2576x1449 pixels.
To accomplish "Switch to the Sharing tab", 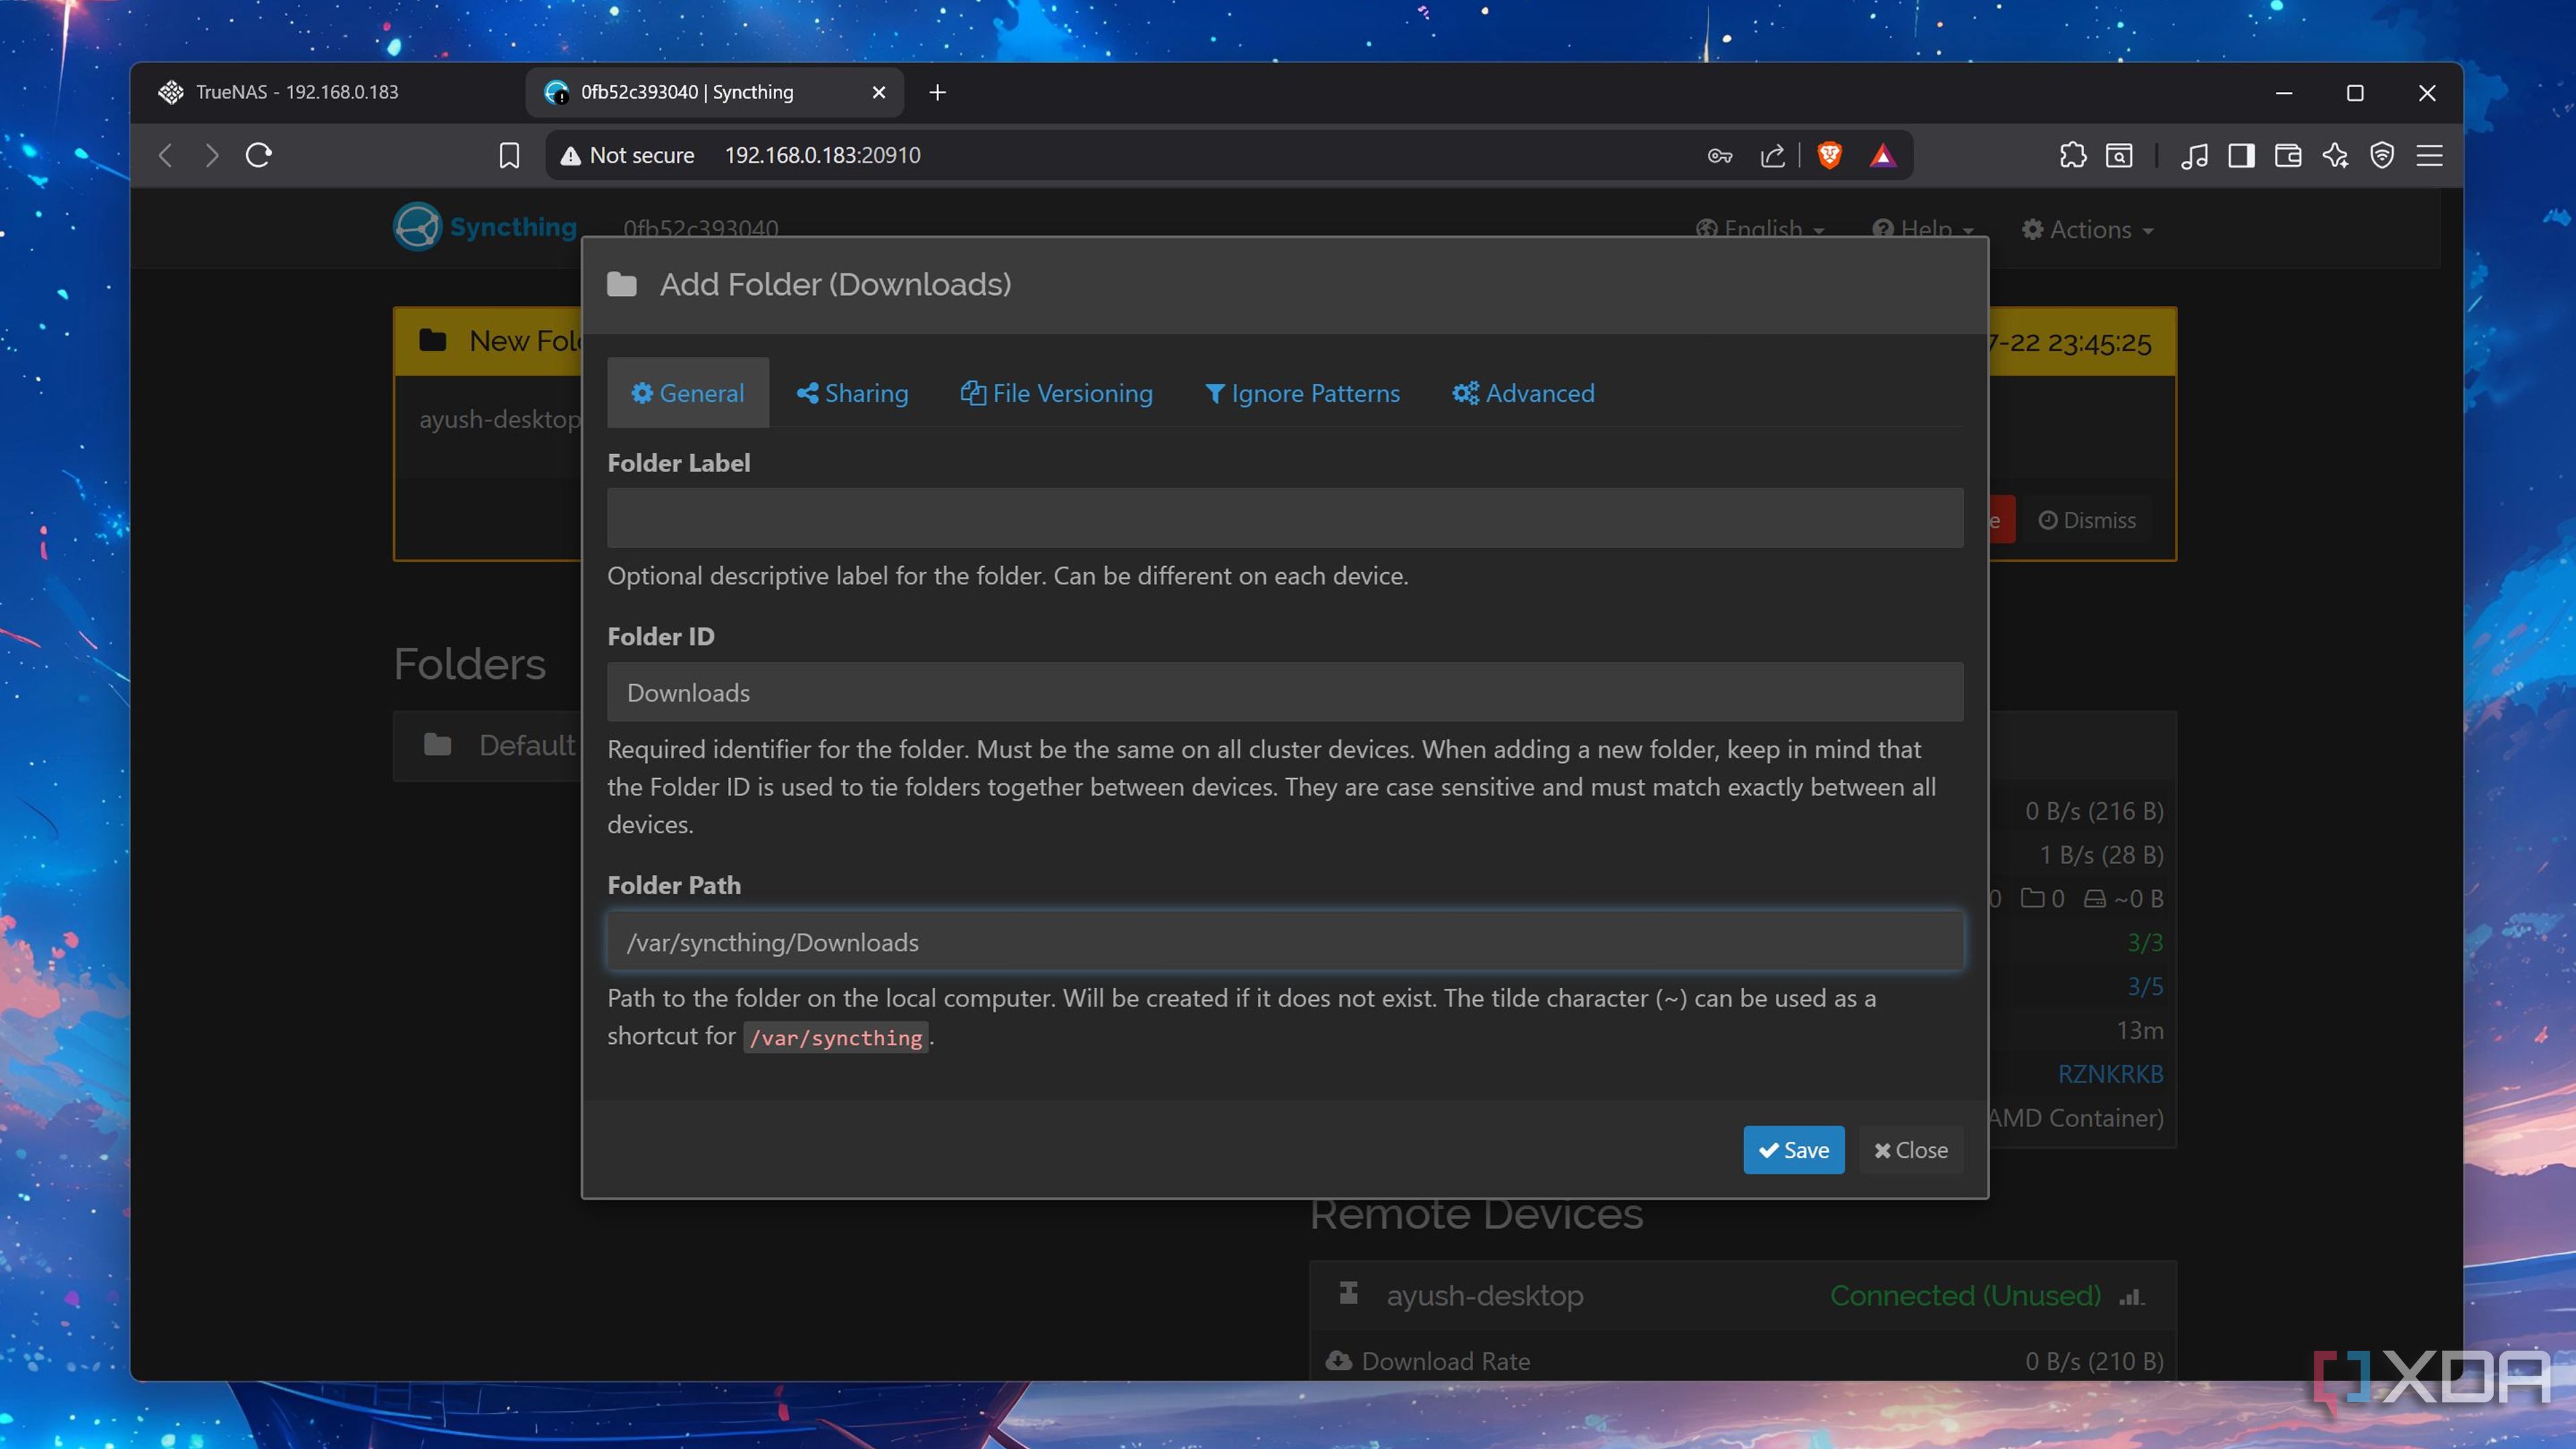I will click(851, 392).
